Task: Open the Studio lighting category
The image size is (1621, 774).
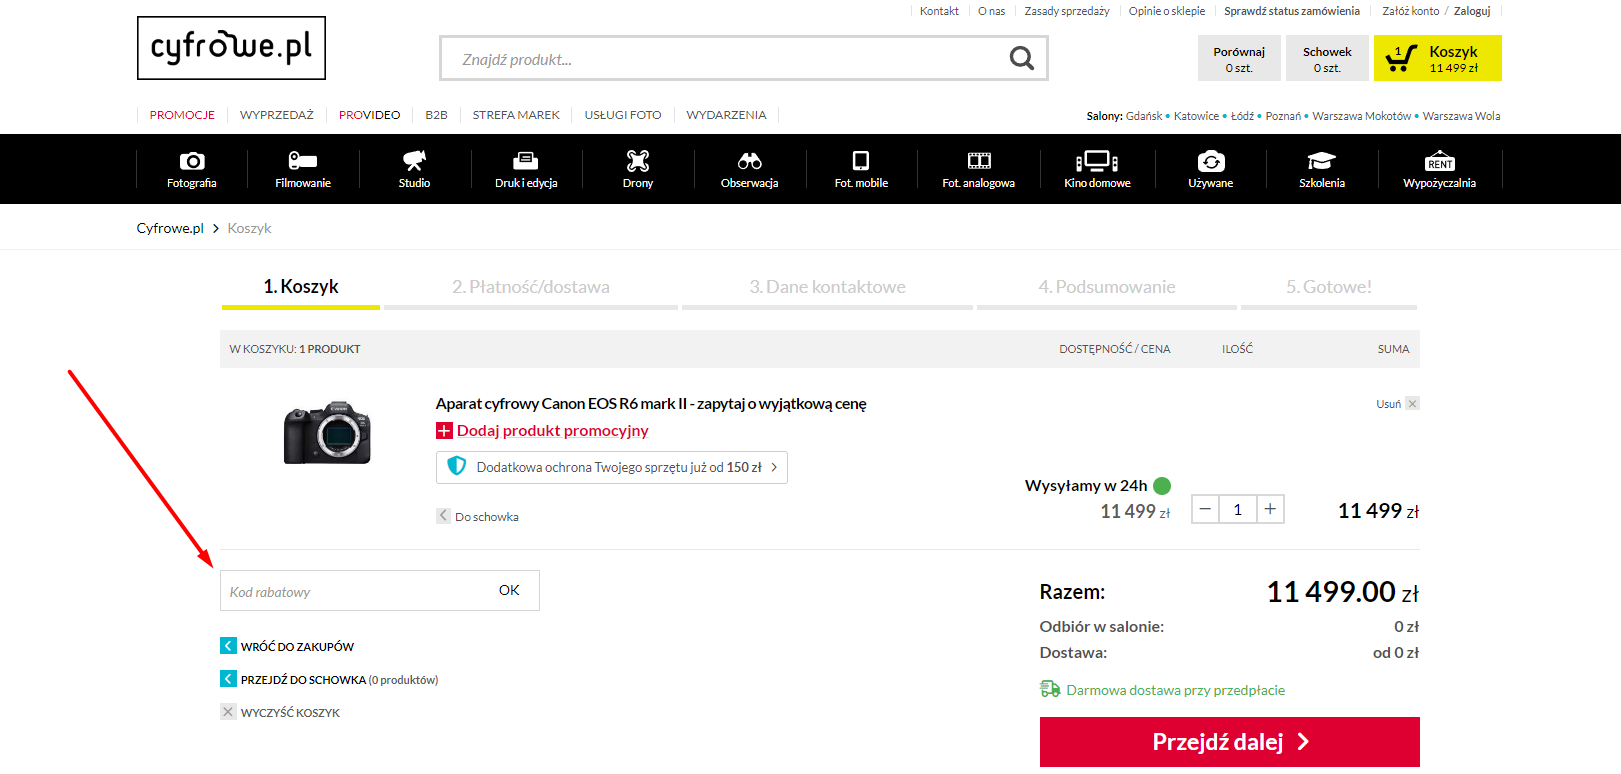Action: point(414,169)
